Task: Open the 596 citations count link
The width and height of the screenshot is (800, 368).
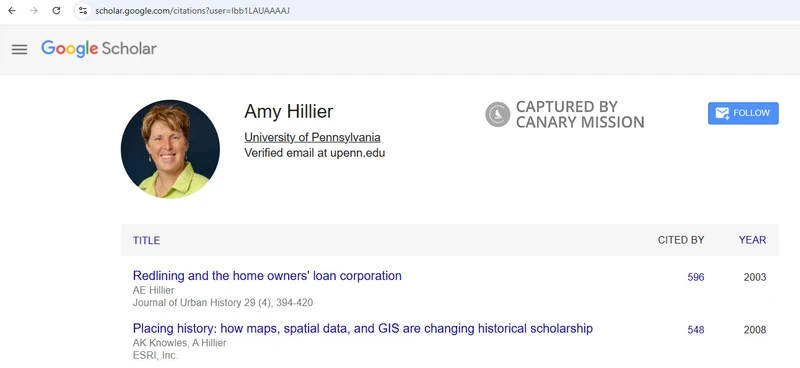Action: 695,277
